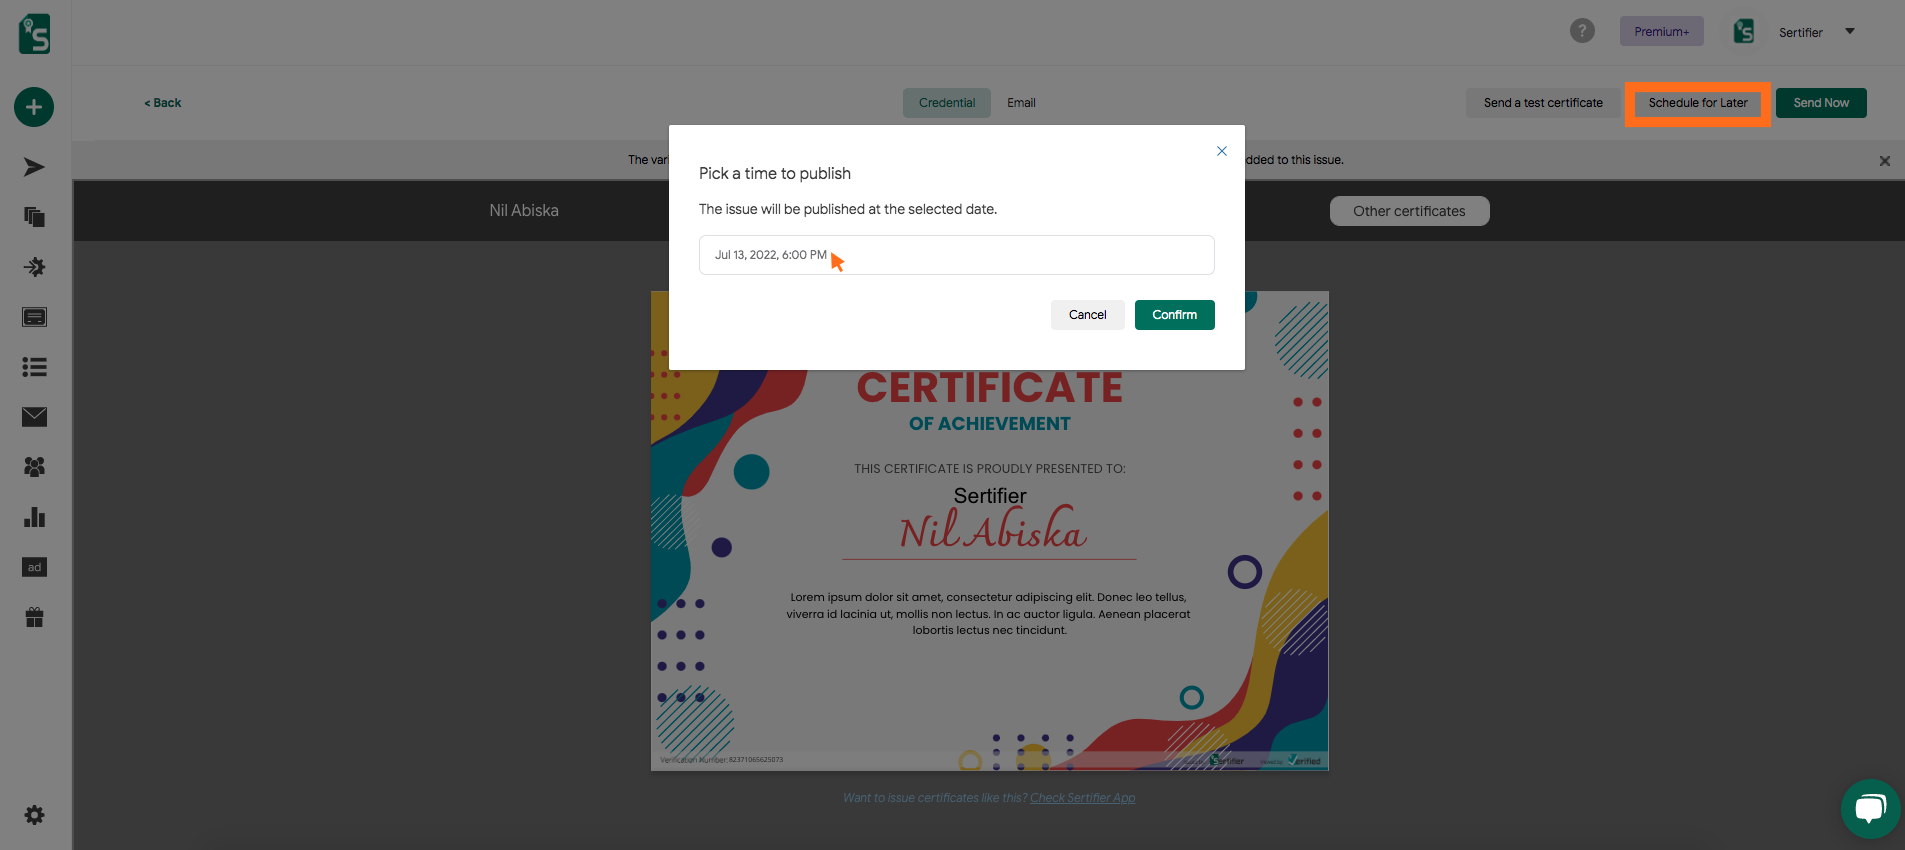Click the Premium+ button
The image size is (1905, 850).
(1661, 31)
